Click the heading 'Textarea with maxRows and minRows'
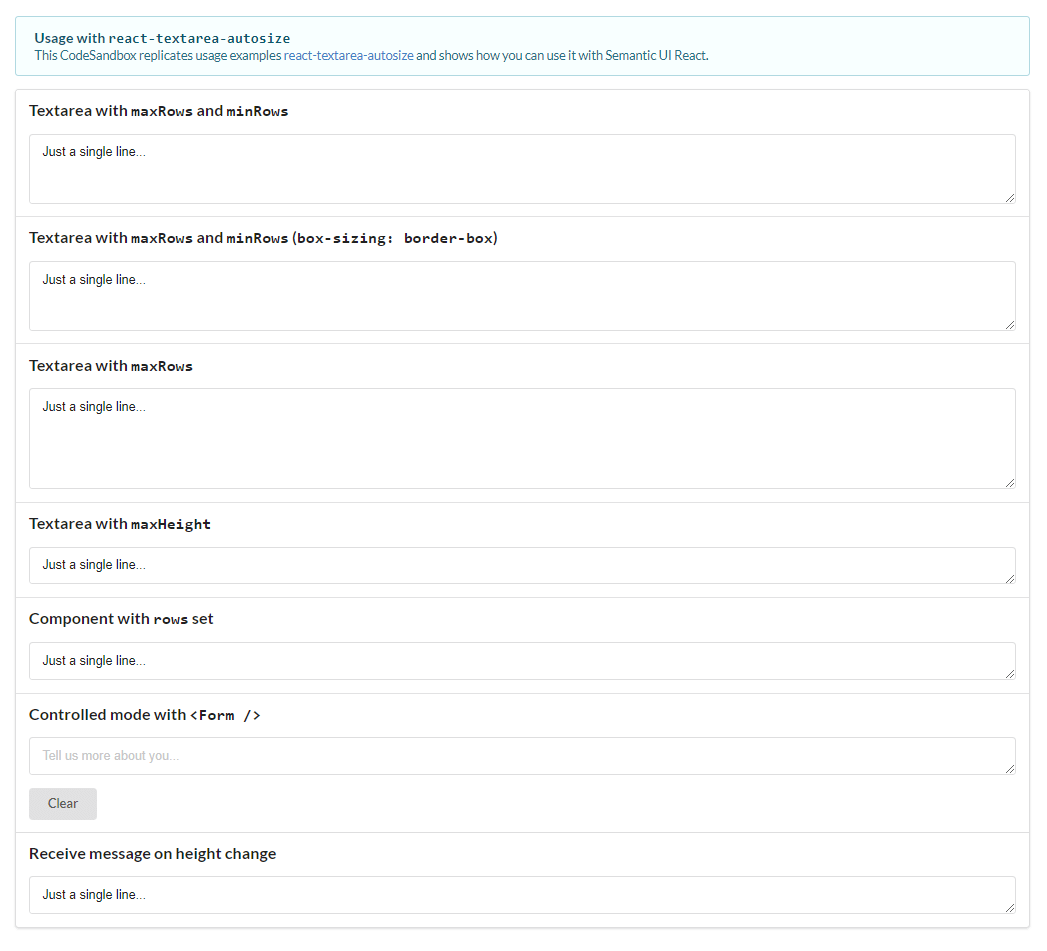The width and height of the screenshot is (1047, 951). [x=158, y=111]
